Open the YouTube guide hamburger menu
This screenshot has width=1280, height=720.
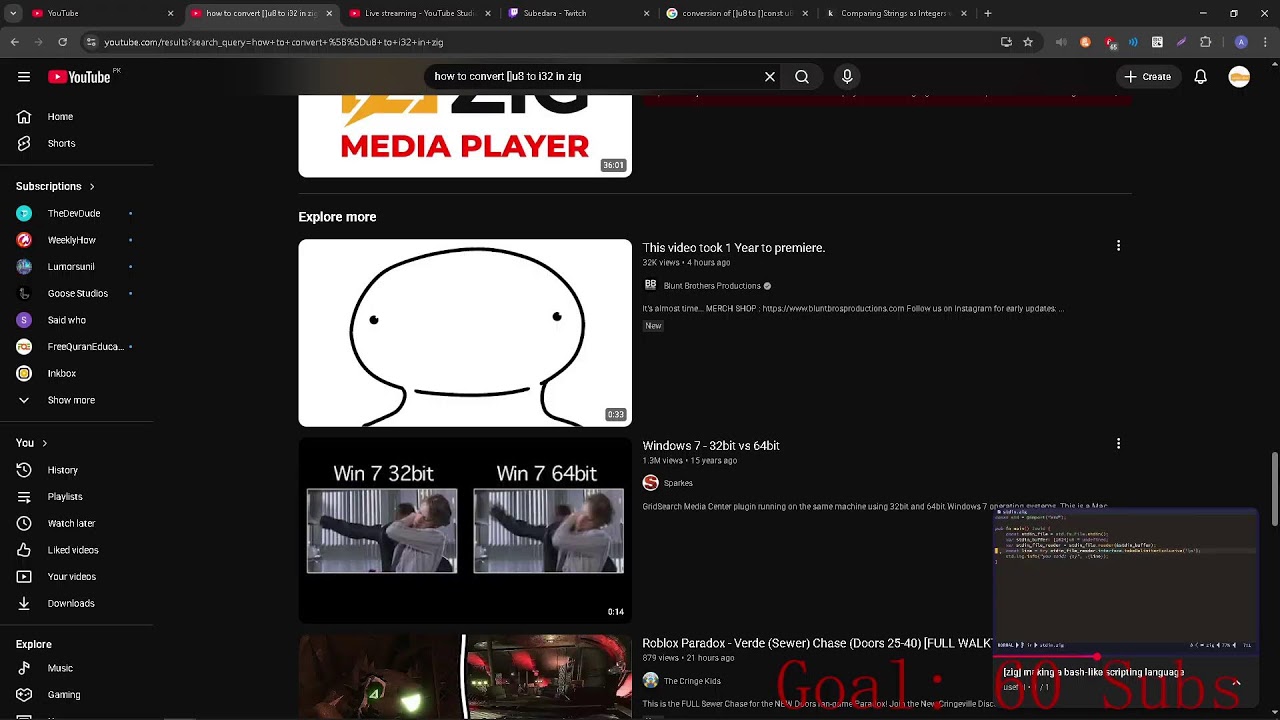point(24,77)
